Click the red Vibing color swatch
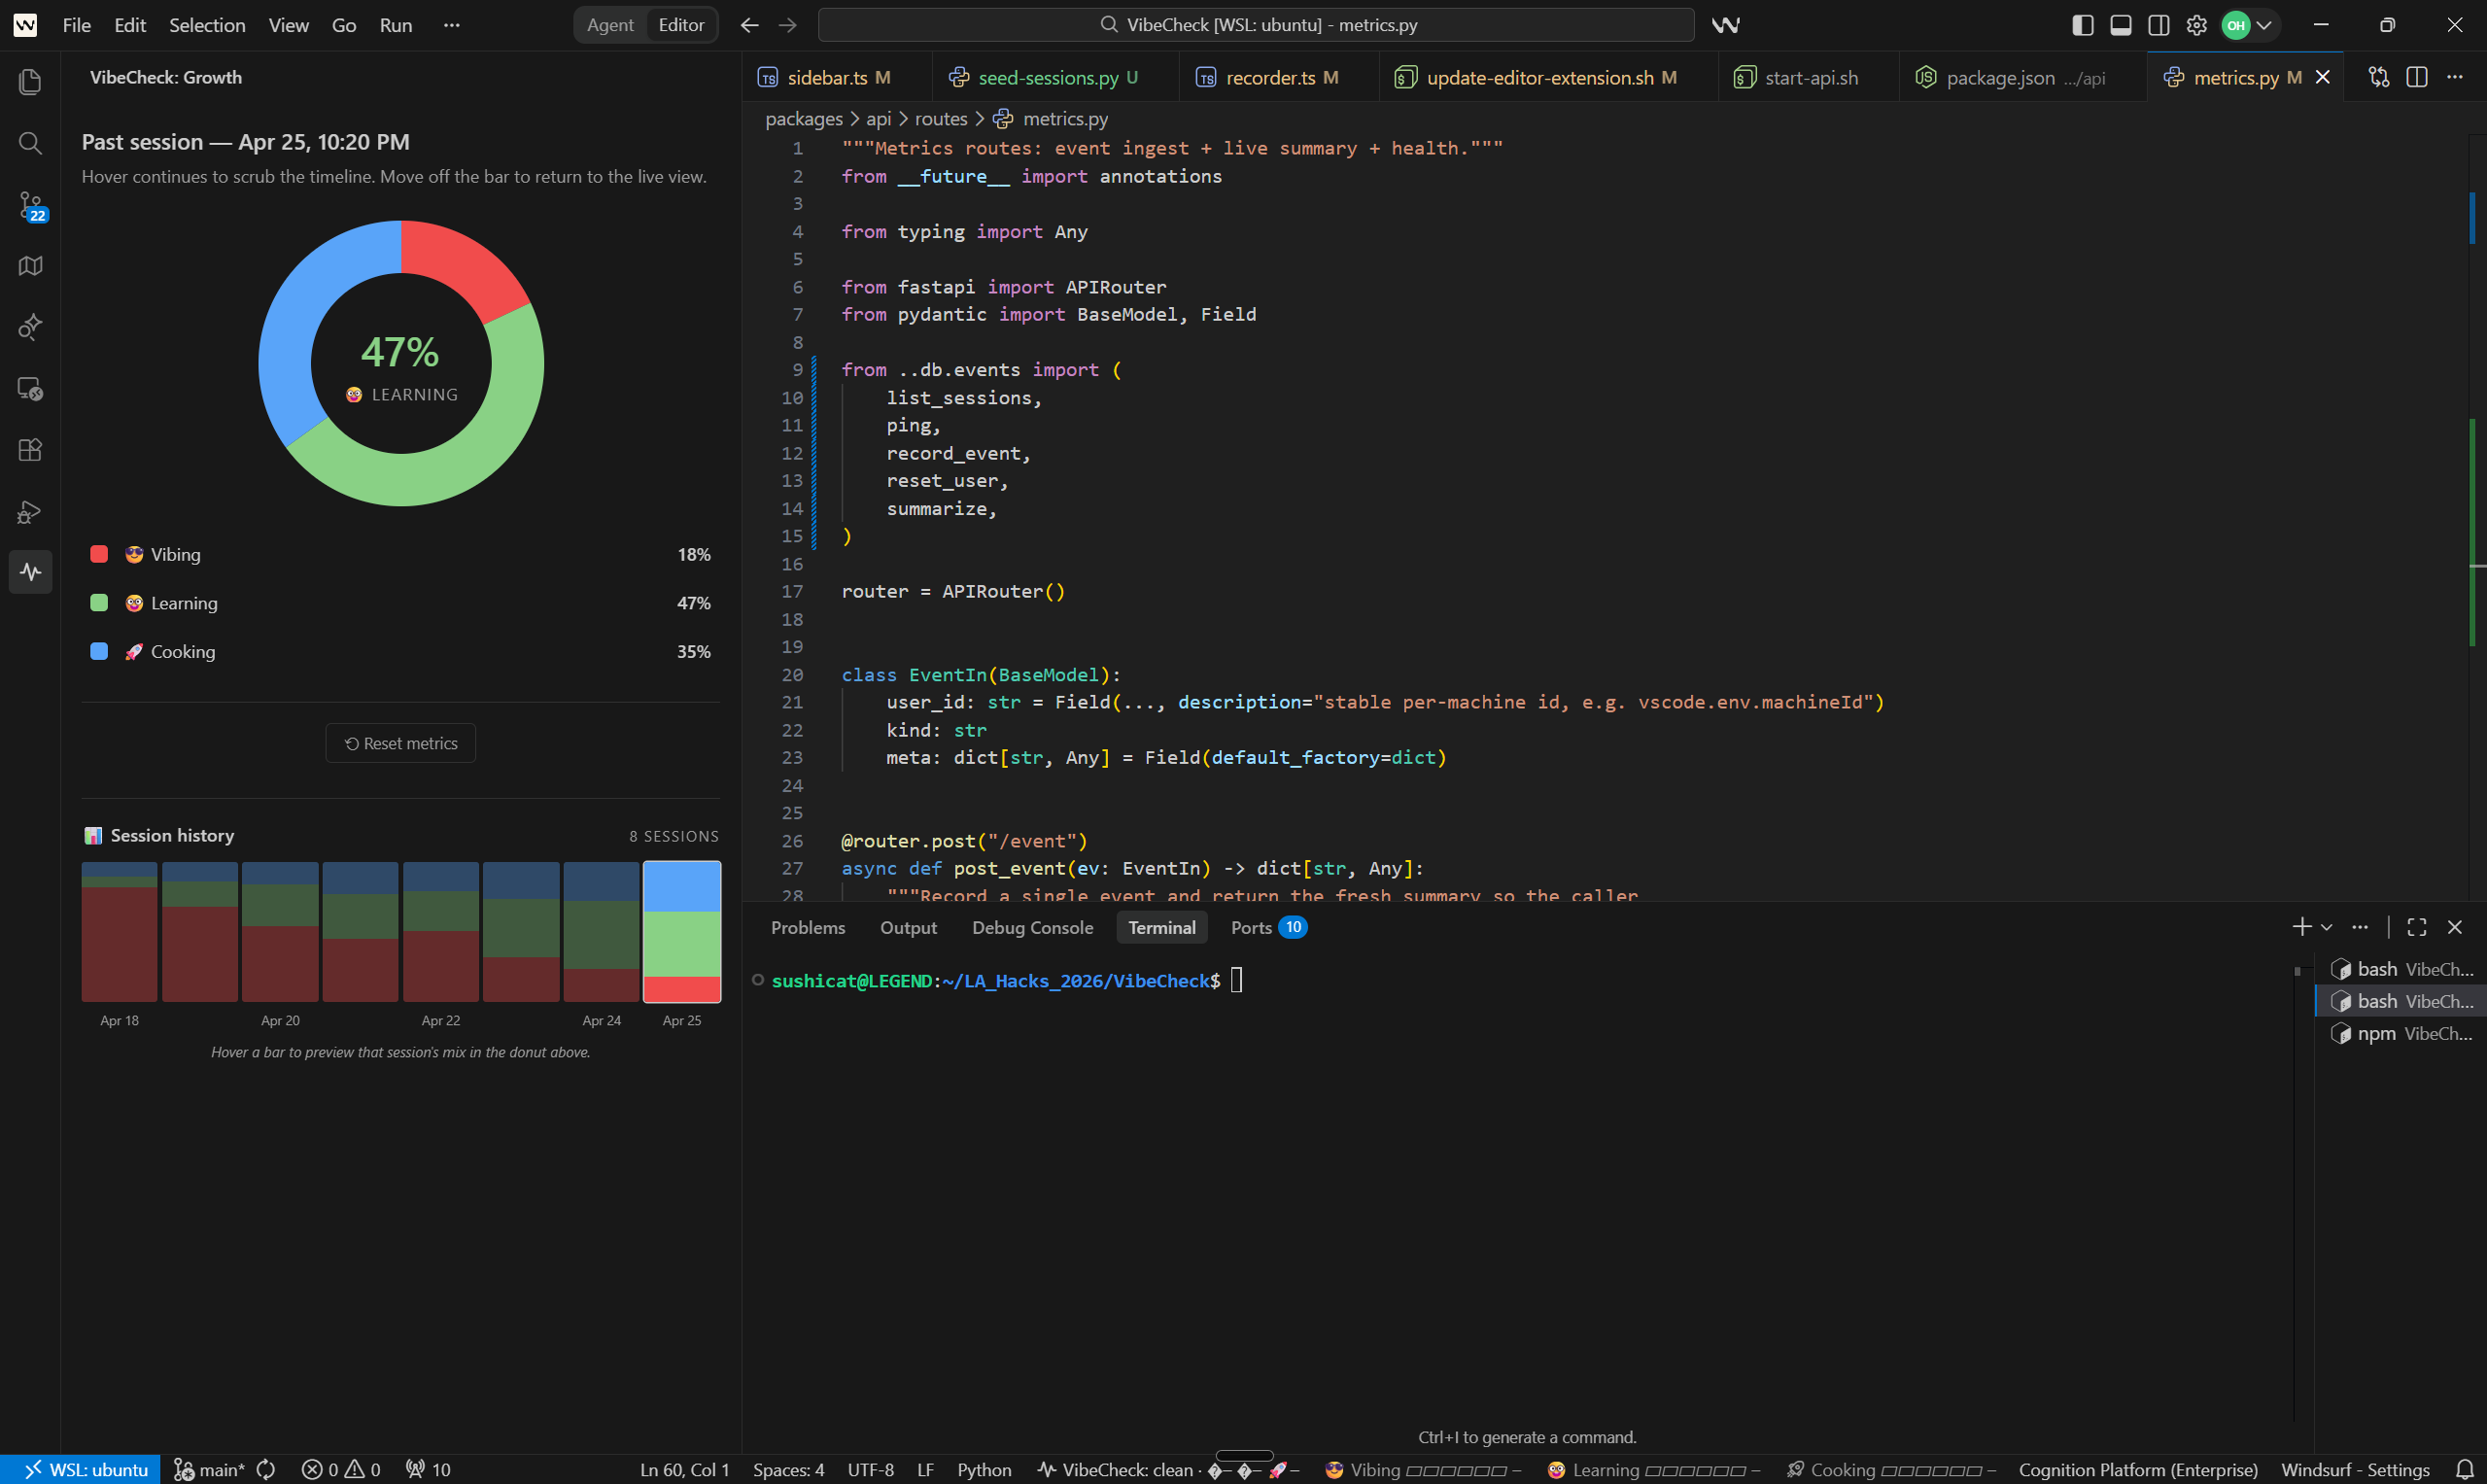The image size is (2487, 1484). tap(99, 554)
